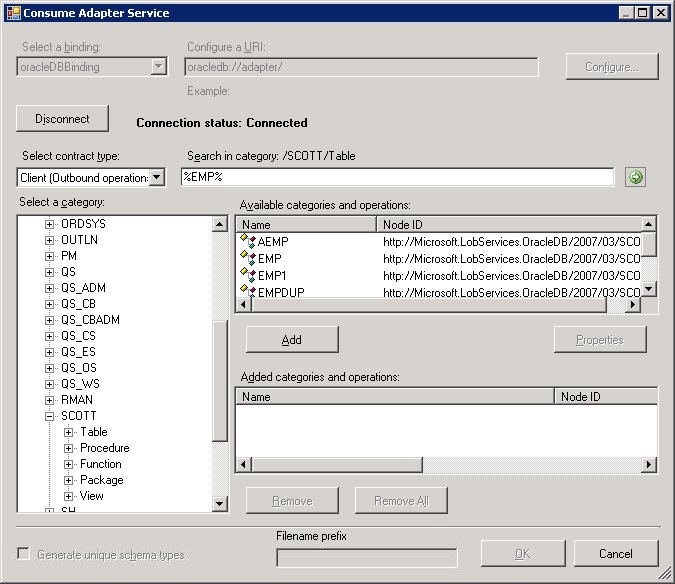Screen dimensions: 675x584
Task: Click the Consume Adapter Service title icon
Action: point(13,13)
